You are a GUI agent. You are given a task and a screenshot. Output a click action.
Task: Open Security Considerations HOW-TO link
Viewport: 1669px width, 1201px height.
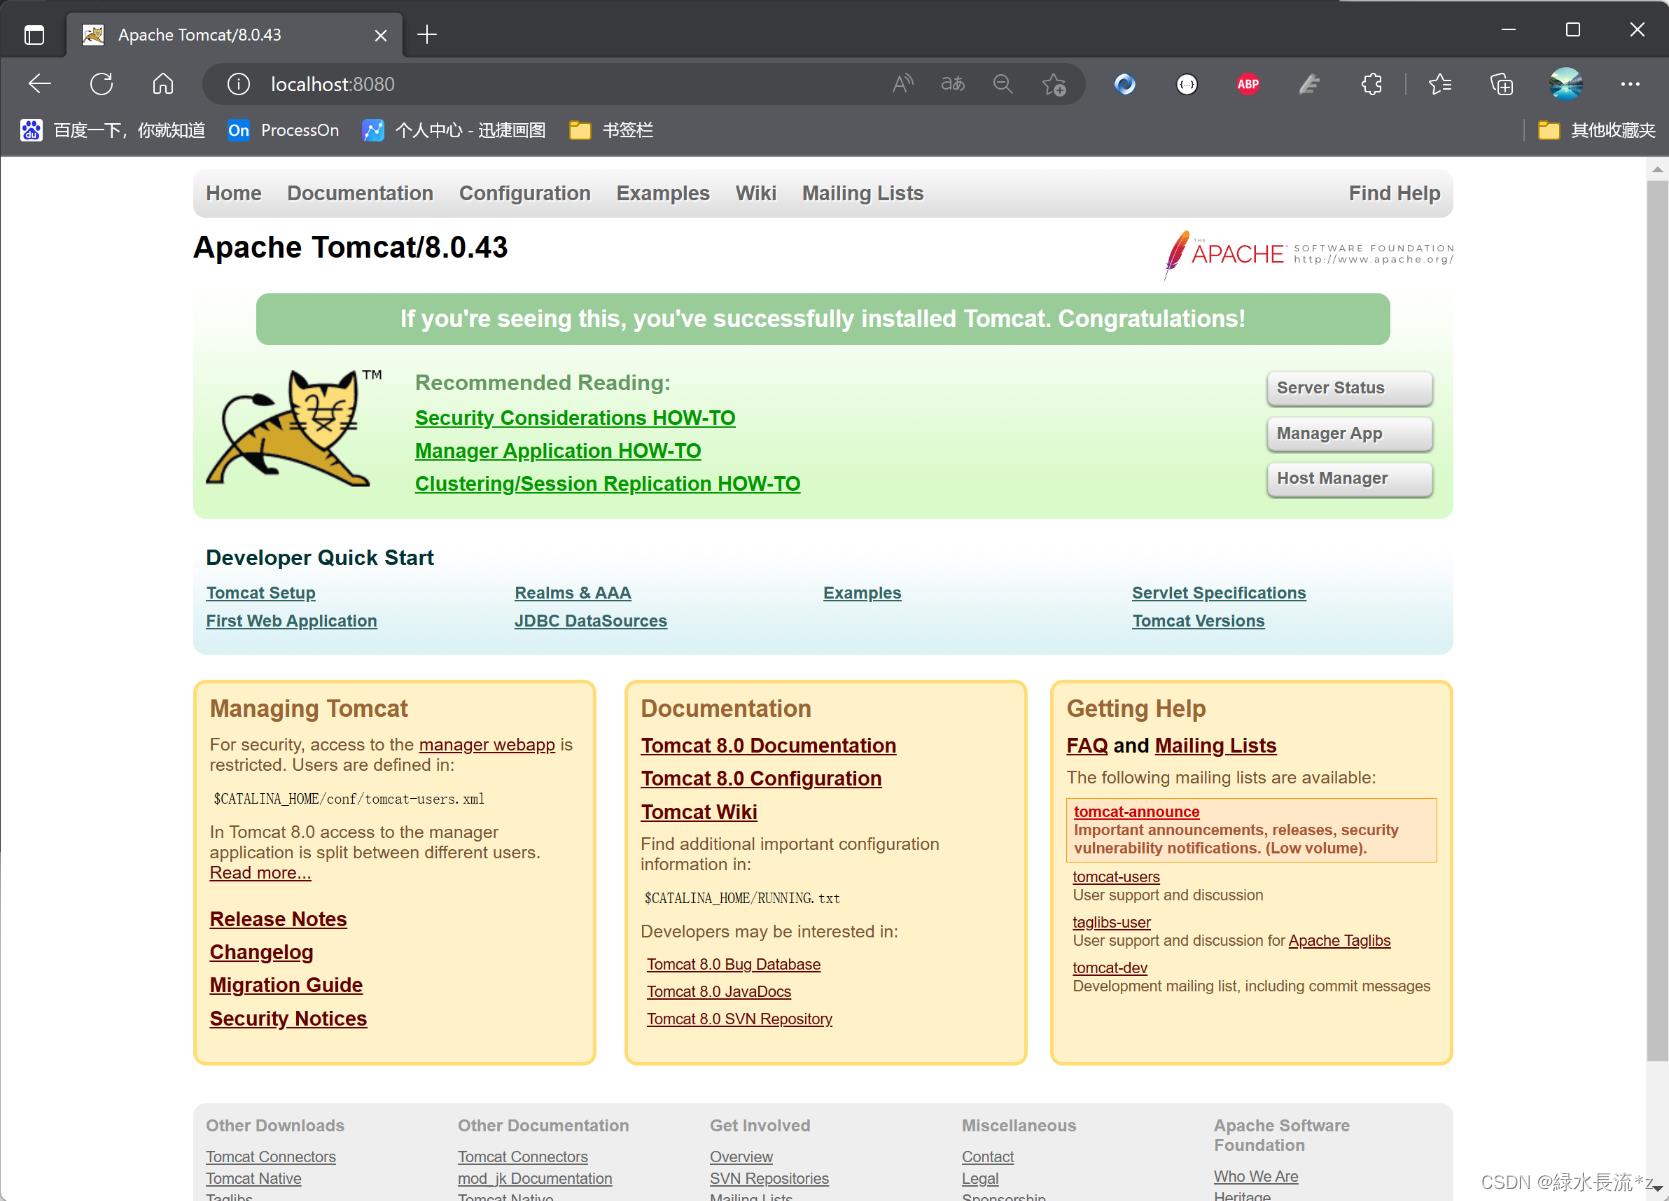coord(575,418)
